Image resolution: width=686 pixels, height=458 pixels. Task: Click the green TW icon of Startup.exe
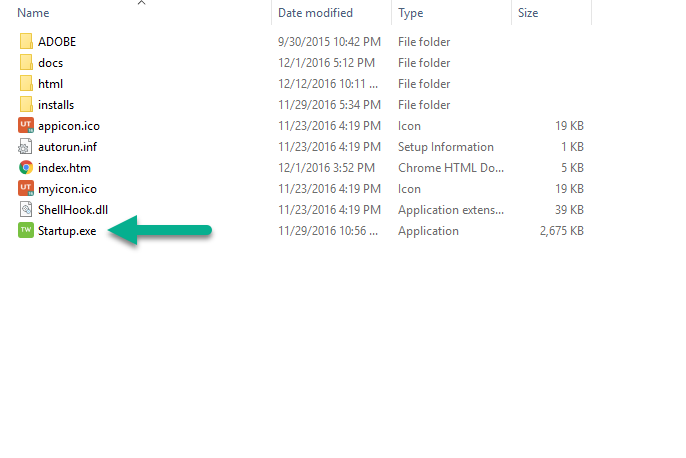(26, 231)
